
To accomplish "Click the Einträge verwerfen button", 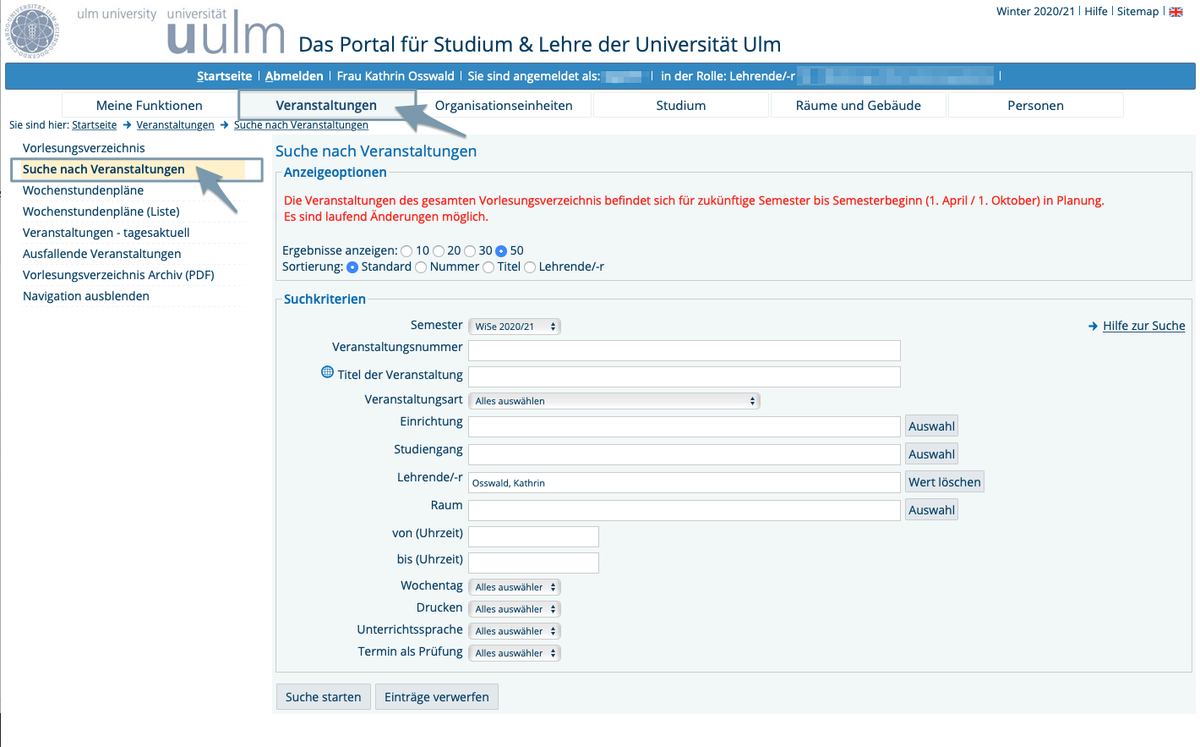I will [437, 697].
